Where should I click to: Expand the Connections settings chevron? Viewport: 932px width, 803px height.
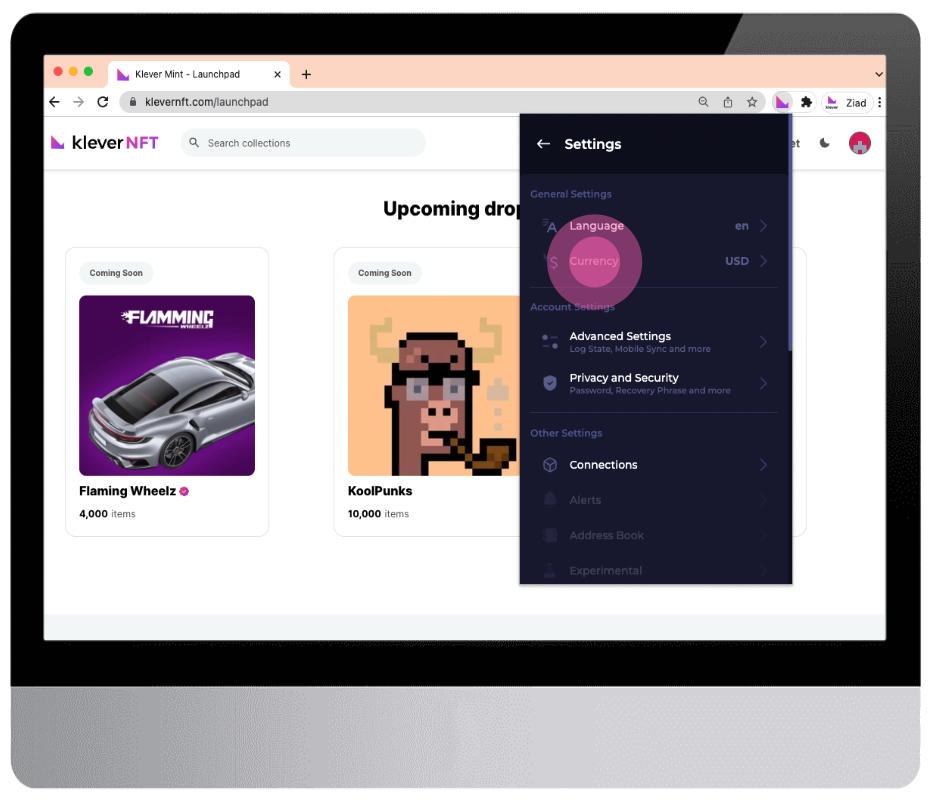pyautogui.click(x=764, y=464)
